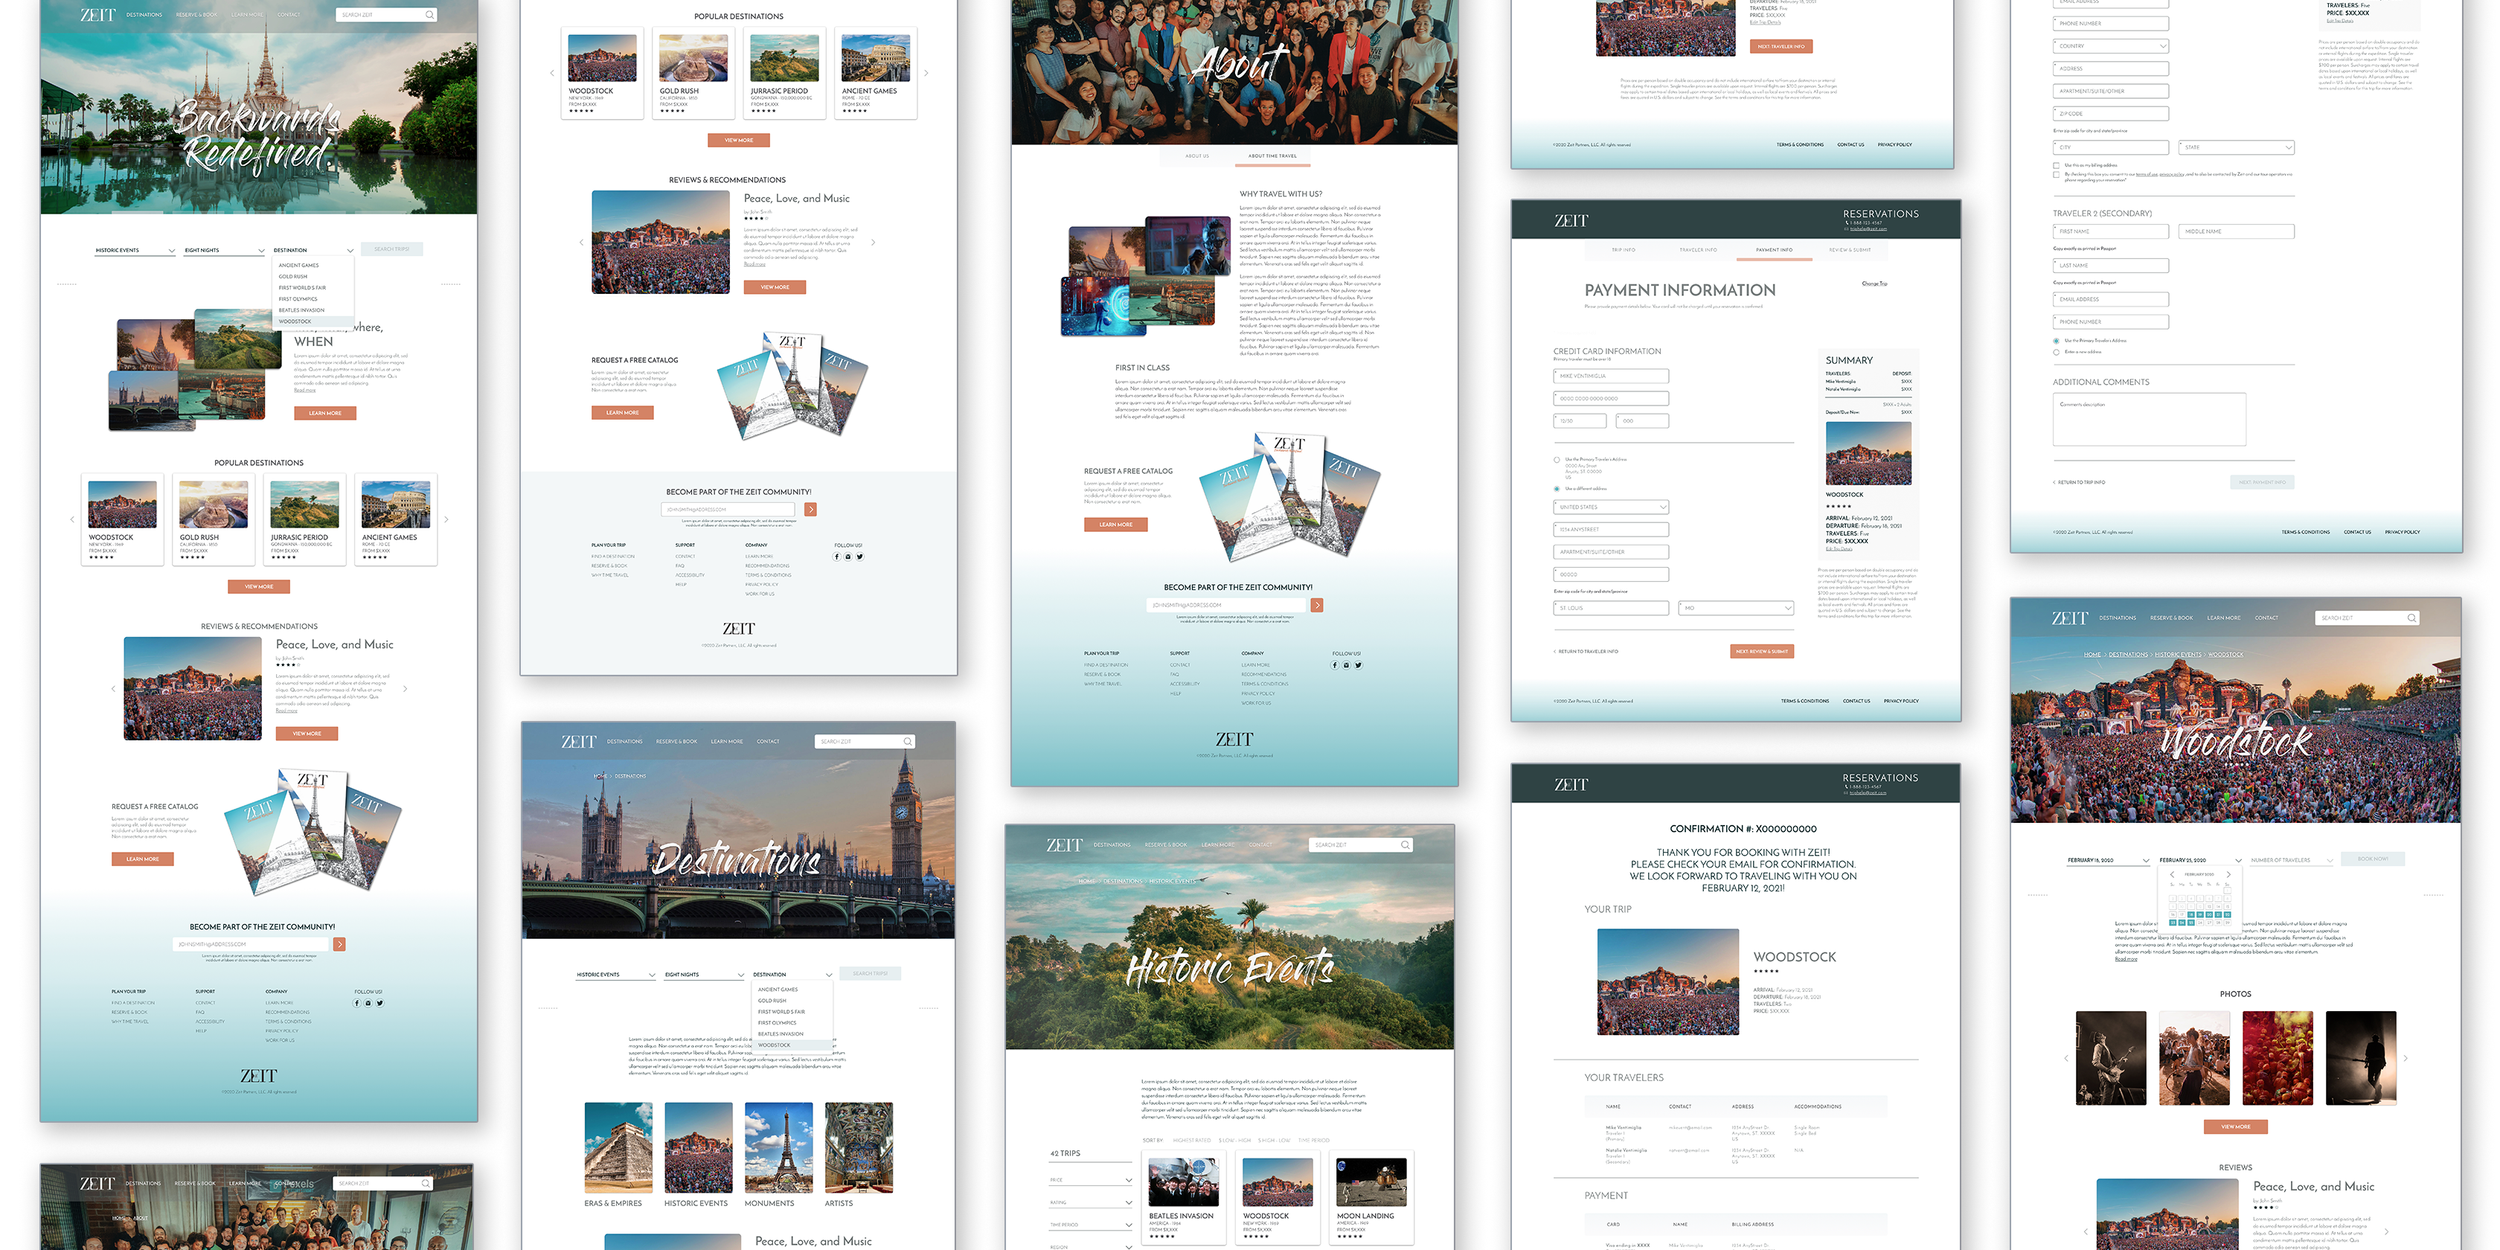Click the Additional Comments text area

(x=2149, y=420)
